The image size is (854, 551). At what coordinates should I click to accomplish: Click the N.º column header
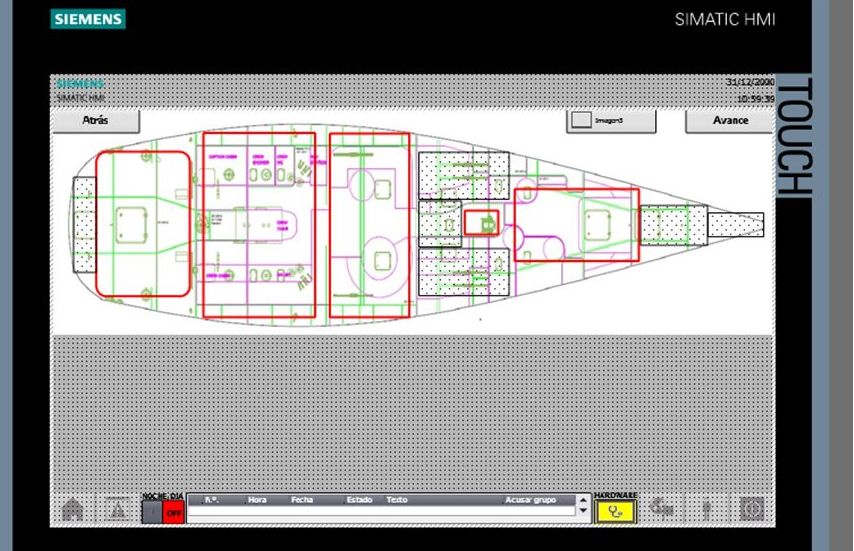(211, 500)
